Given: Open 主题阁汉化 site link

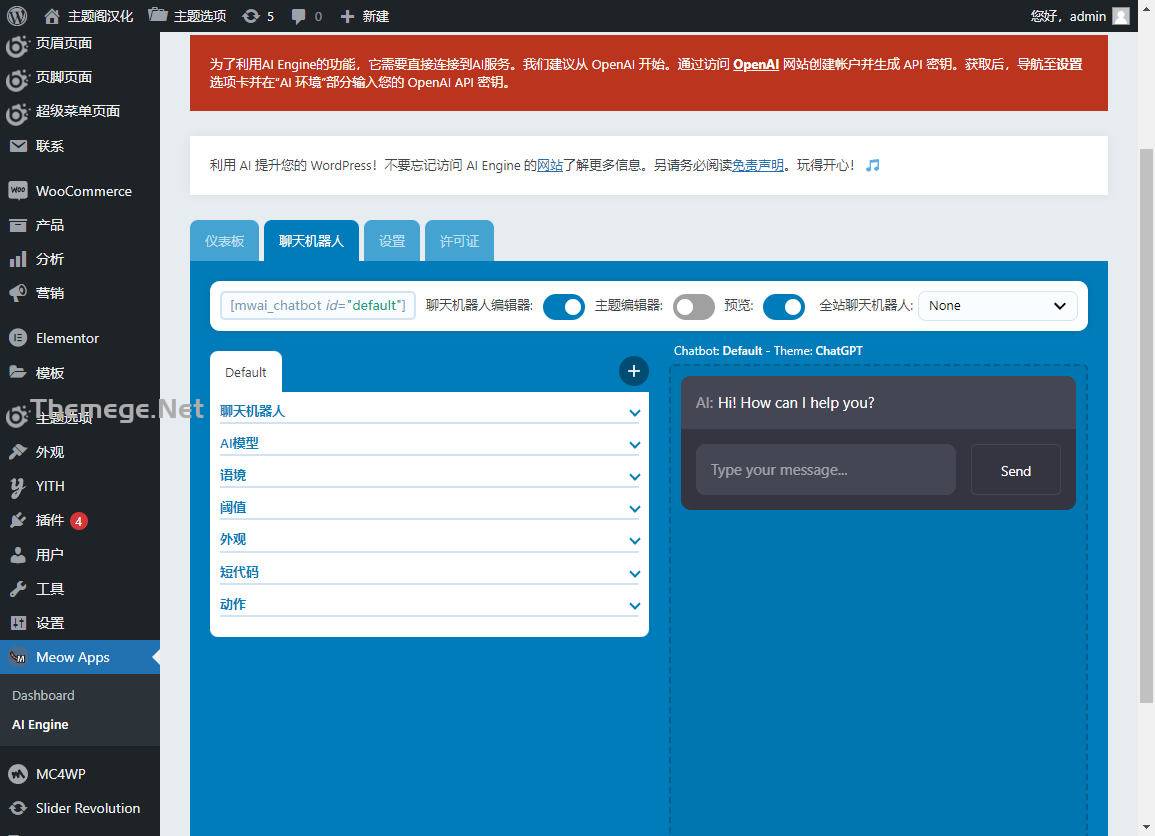Looking at the screenshot, I should [x=88, y=15].
